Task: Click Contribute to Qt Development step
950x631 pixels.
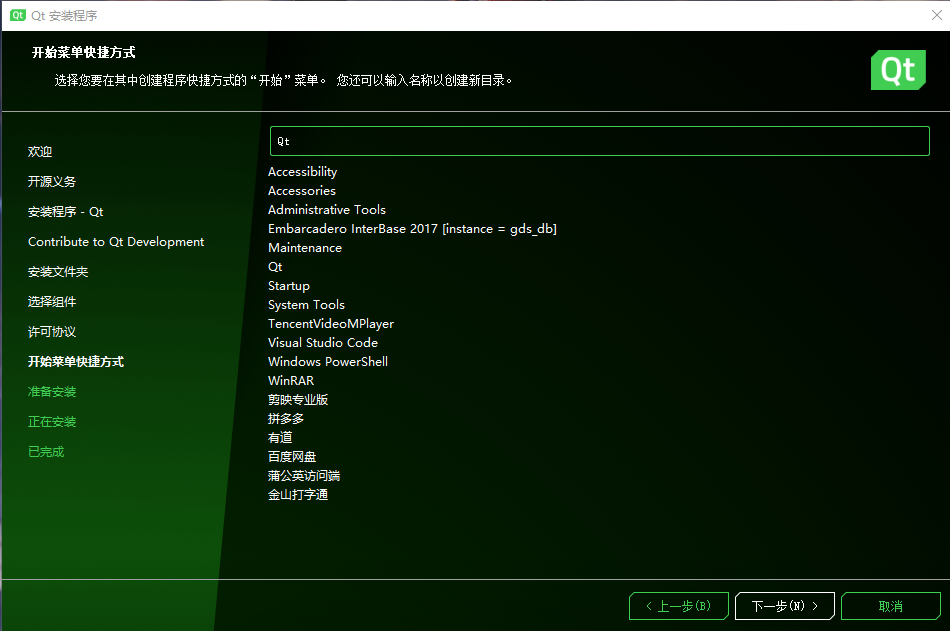Action: pos(116,242)
